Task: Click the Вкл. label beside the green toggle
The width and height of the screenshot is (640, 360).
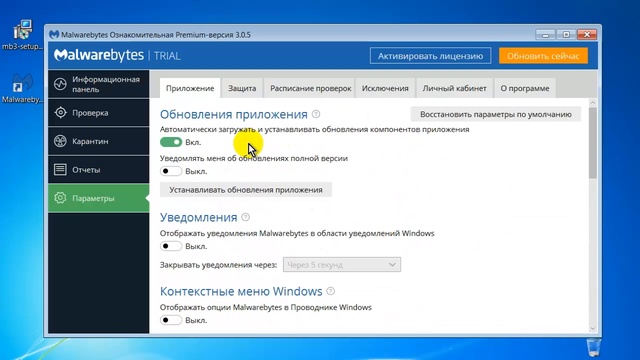Action: [x=193, y=142]
